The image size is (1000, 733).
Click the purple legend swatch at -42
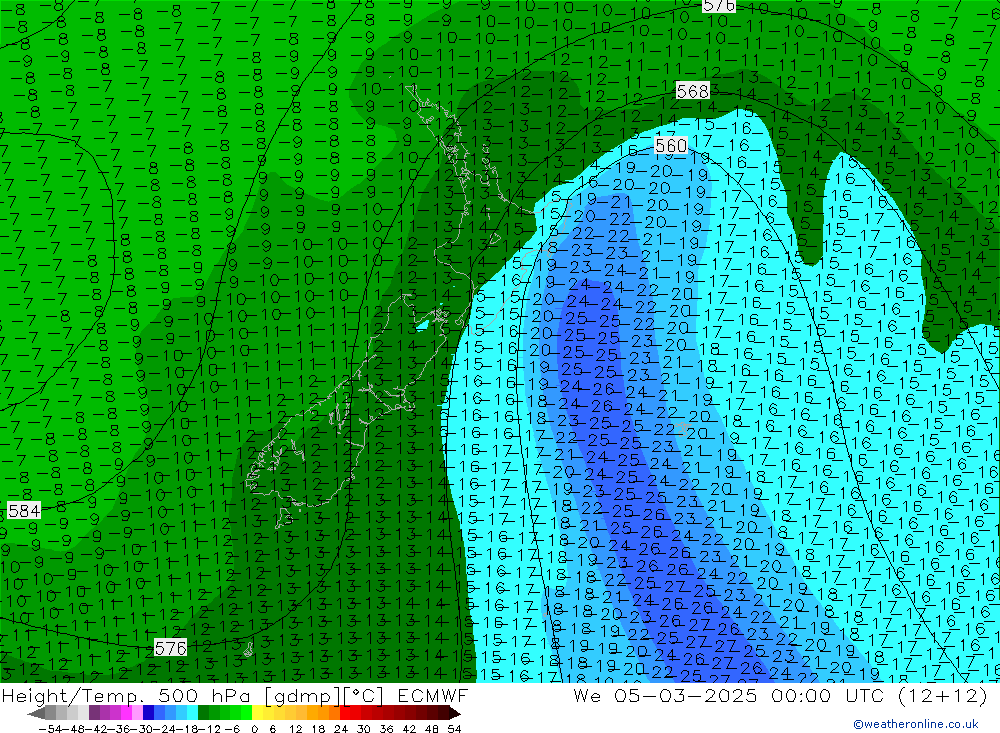[x=94, y=713]
